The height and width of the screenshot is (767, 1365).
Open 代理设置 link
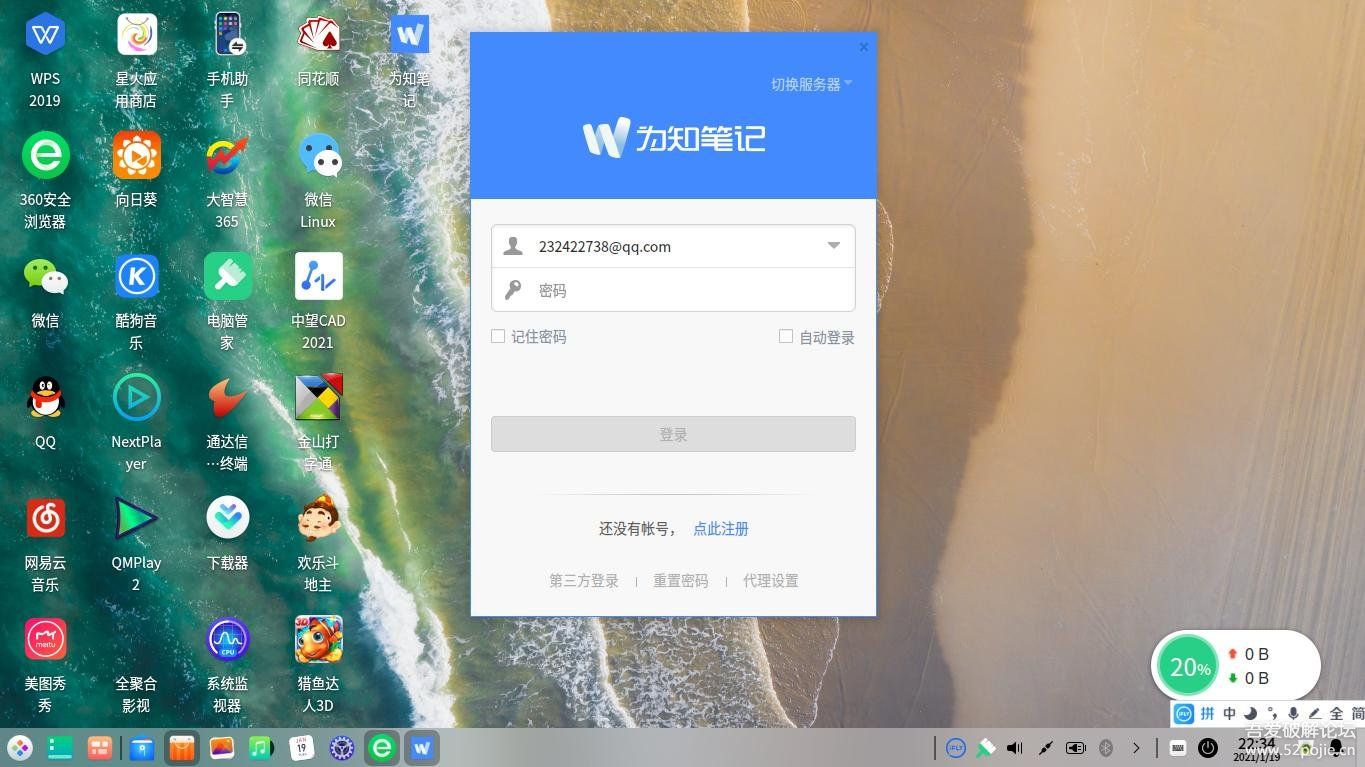771,580
